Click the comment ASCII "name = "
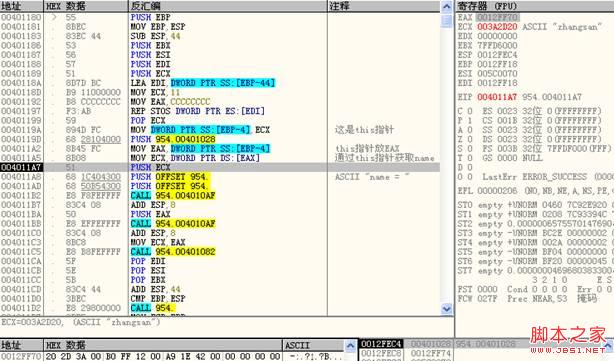This screenshot has width=614, height=361. [x=372, y=177]
